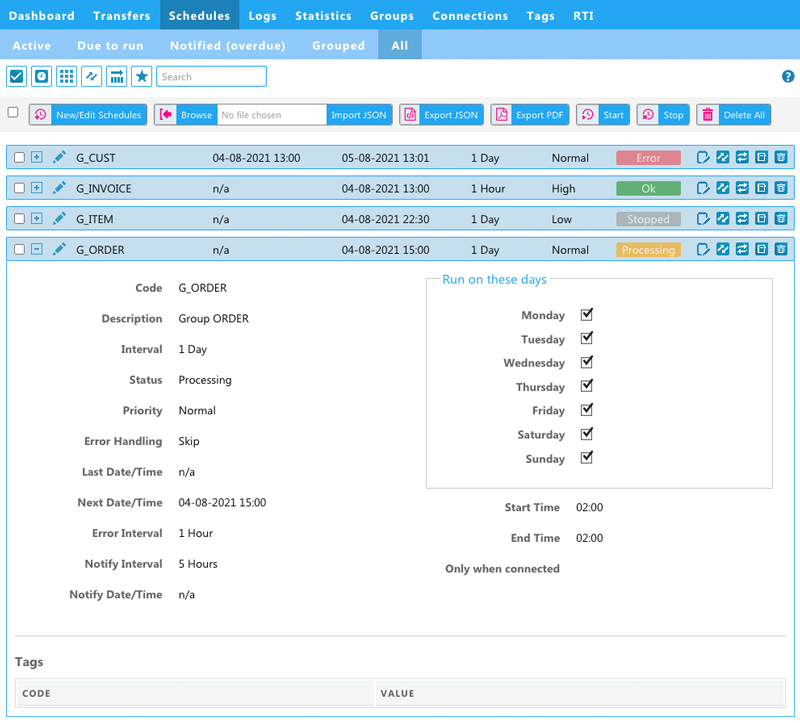Click the zigzag arrows toolbar icon

pos(91,77)
